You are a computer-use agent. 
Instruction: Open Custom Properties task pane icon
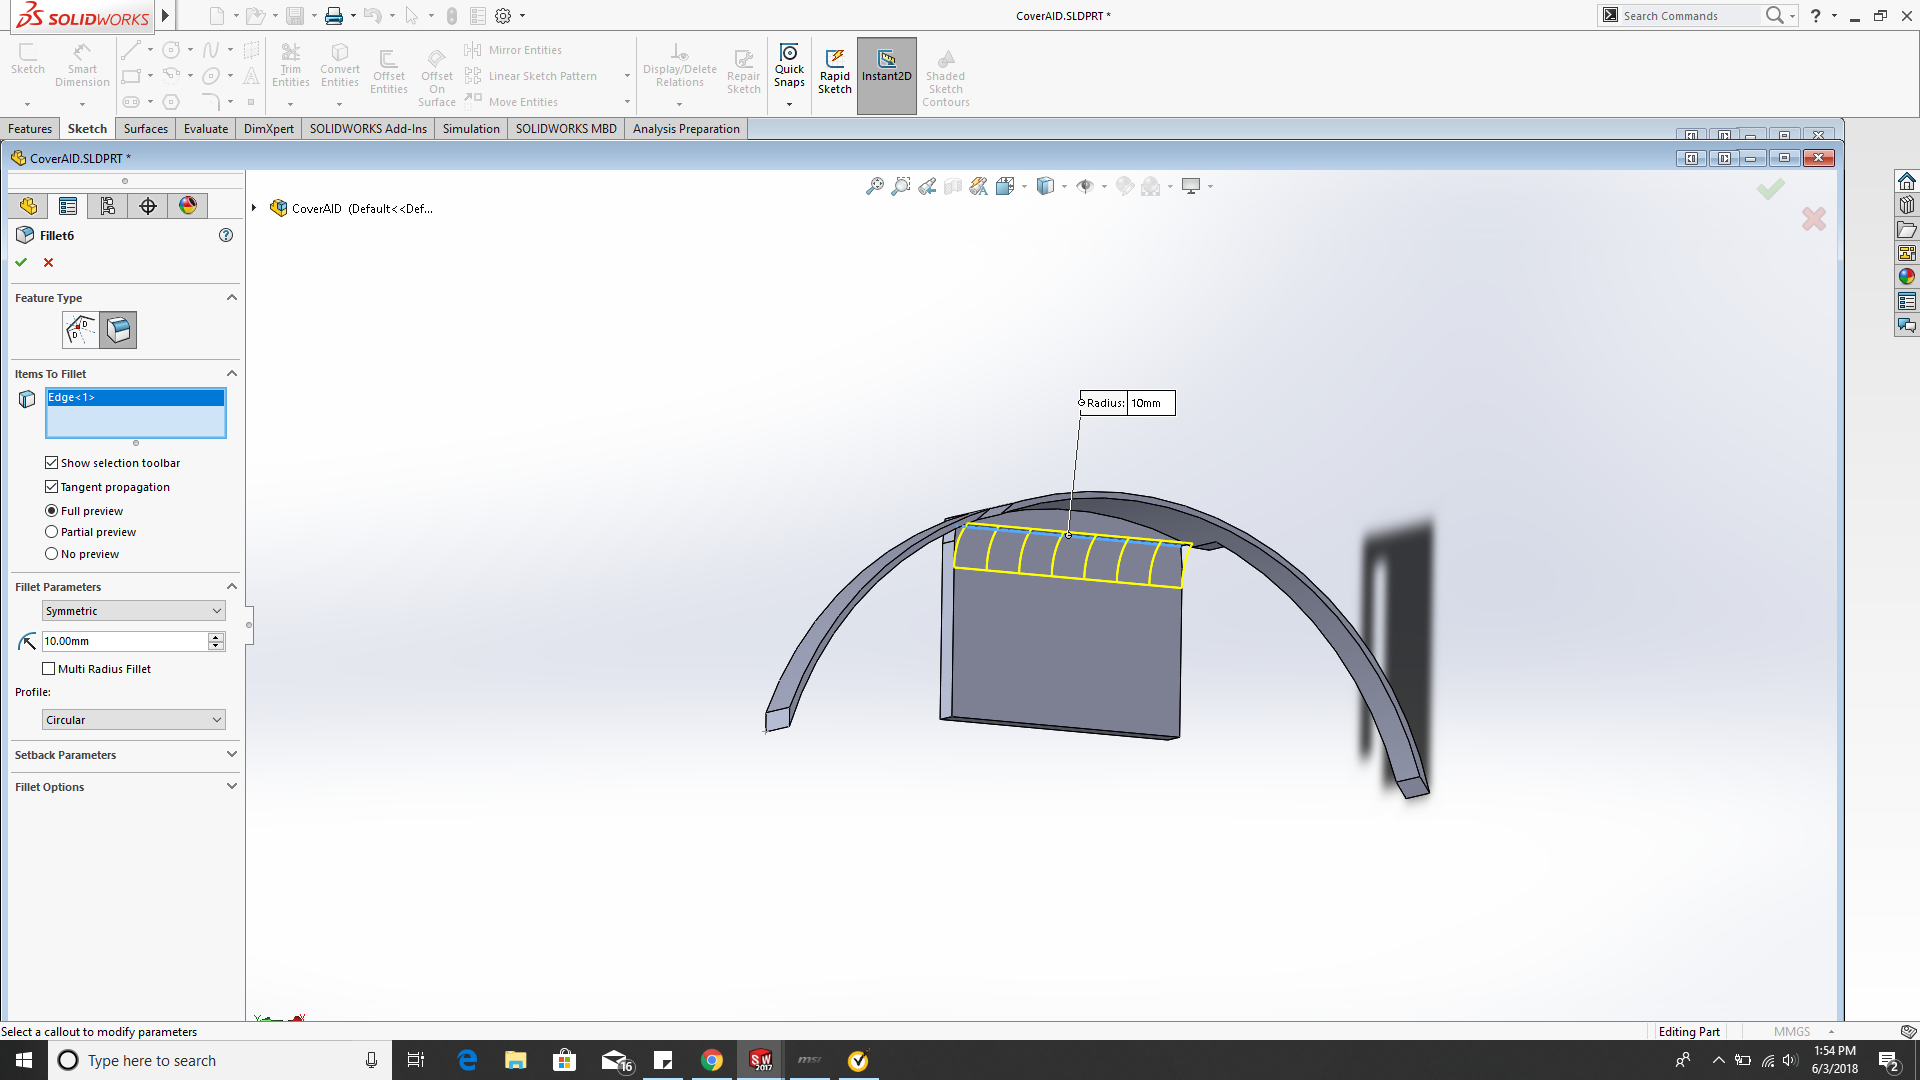[1907, 302]
